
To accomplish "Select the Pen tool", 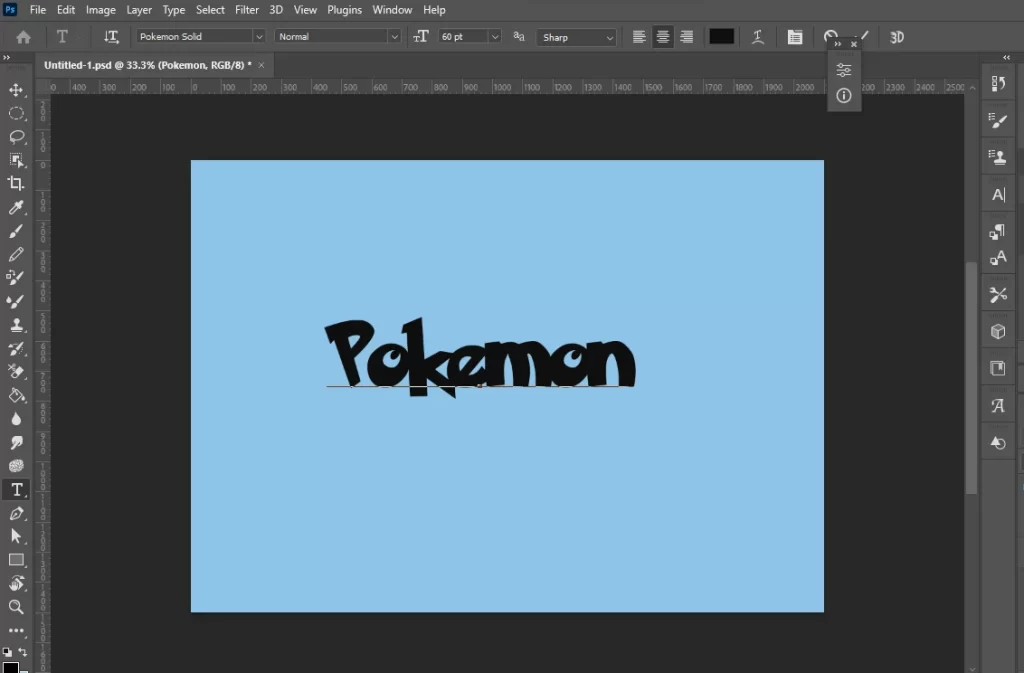I will (x=16, y=513).
